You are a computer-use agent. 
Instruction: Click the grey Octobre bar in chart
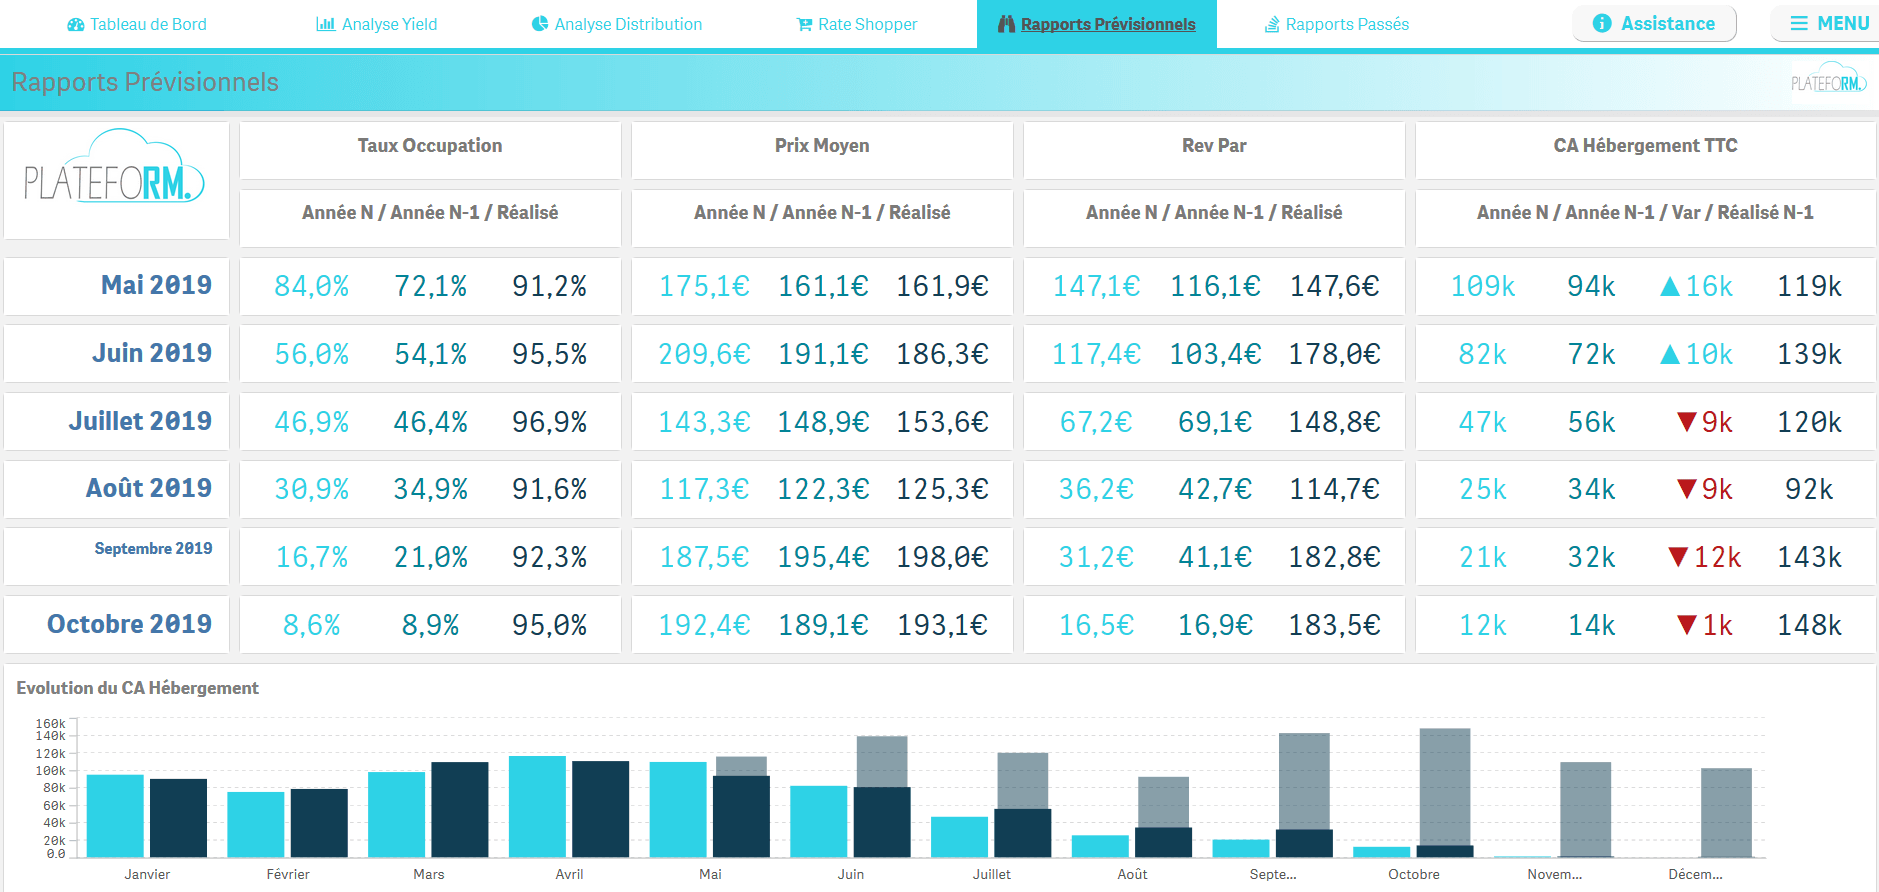(1445, 785)
